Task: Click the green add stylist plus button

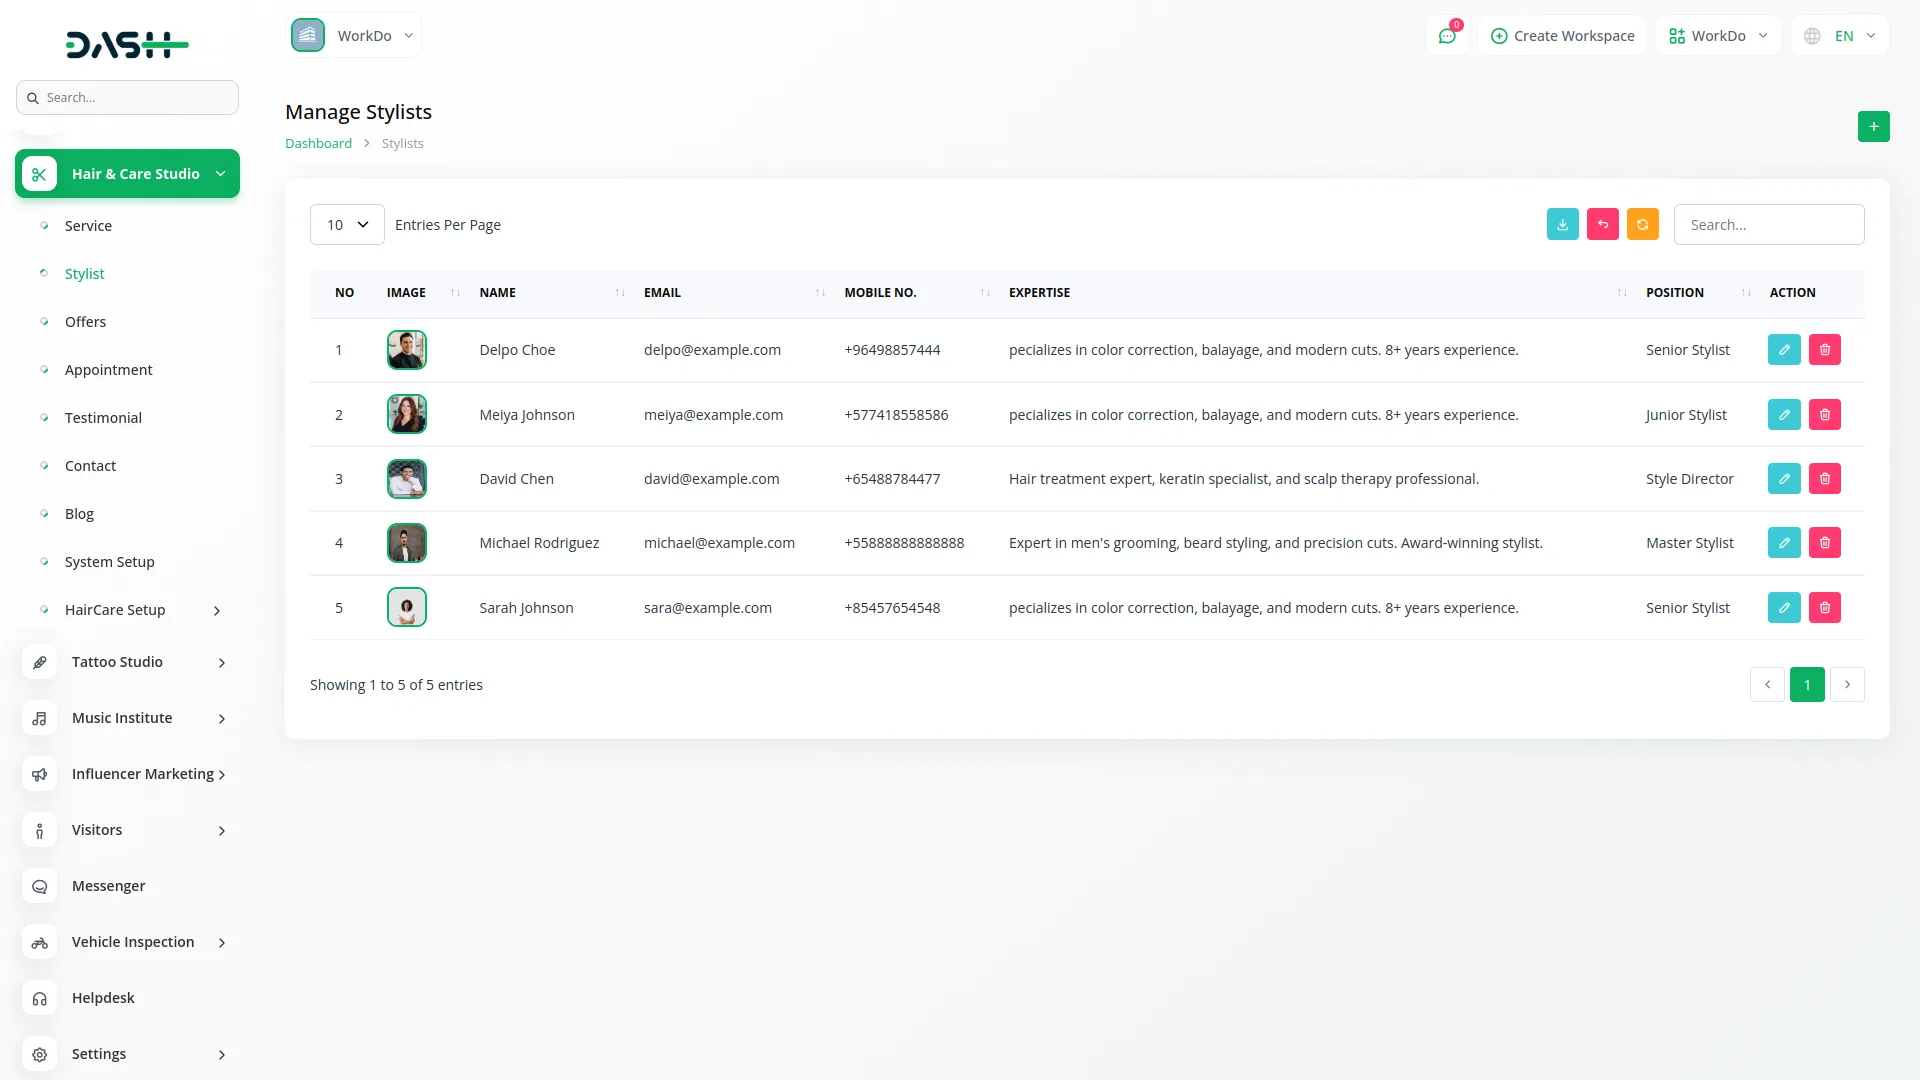Action: [x=1873, y=127]
